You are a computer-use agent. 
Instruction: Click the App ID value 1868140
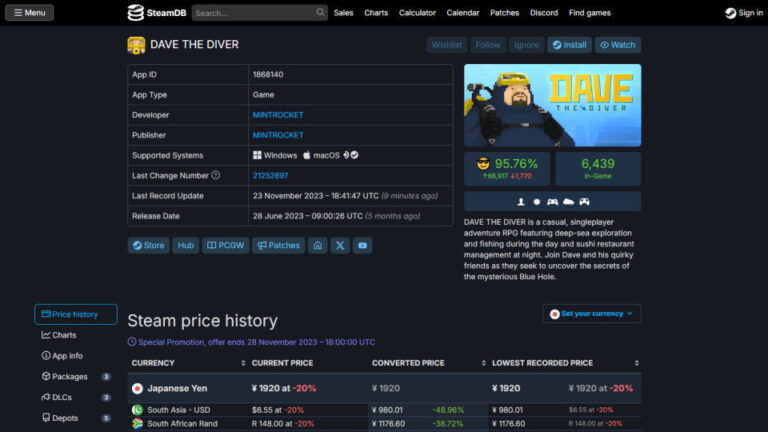pyautogui.click(x=268, y=74)
